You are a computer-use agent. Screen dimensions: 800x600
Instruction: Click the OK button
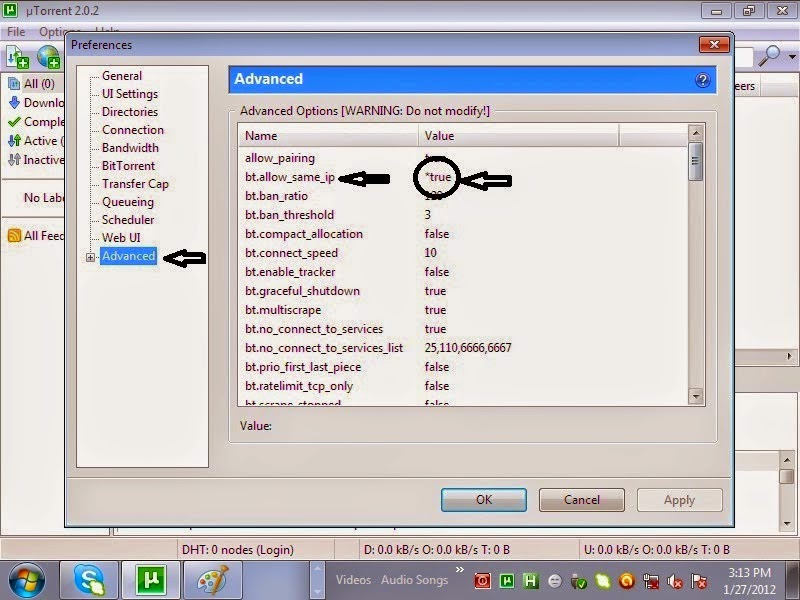point(484,499)
